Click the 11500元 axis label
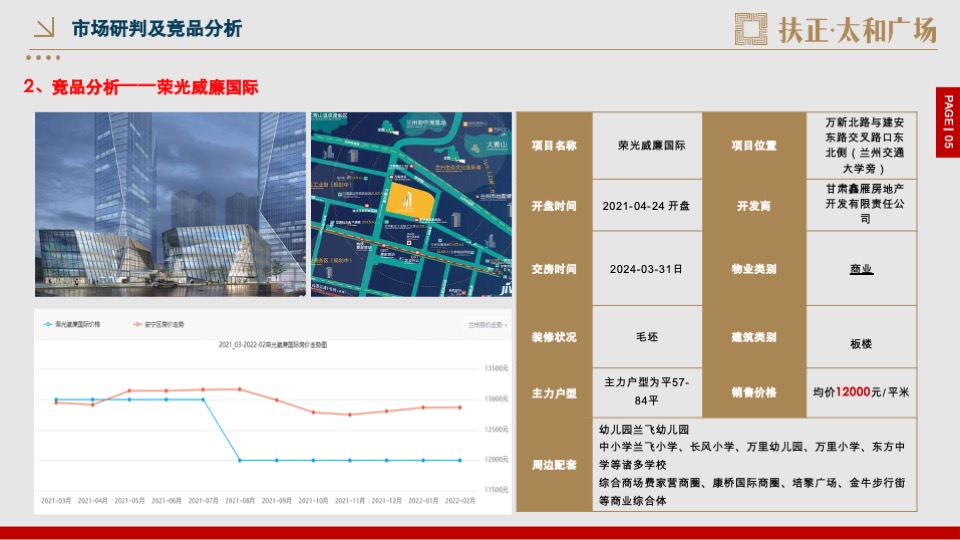 496,489
